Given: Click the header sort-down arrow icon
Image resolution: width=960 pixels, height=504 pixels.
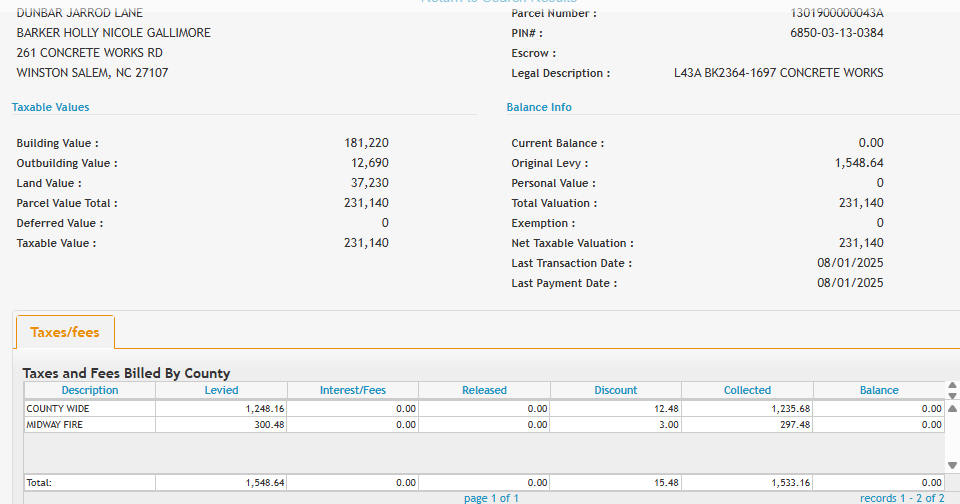Looking at the screenshot, I should click(x=952, y=395).
